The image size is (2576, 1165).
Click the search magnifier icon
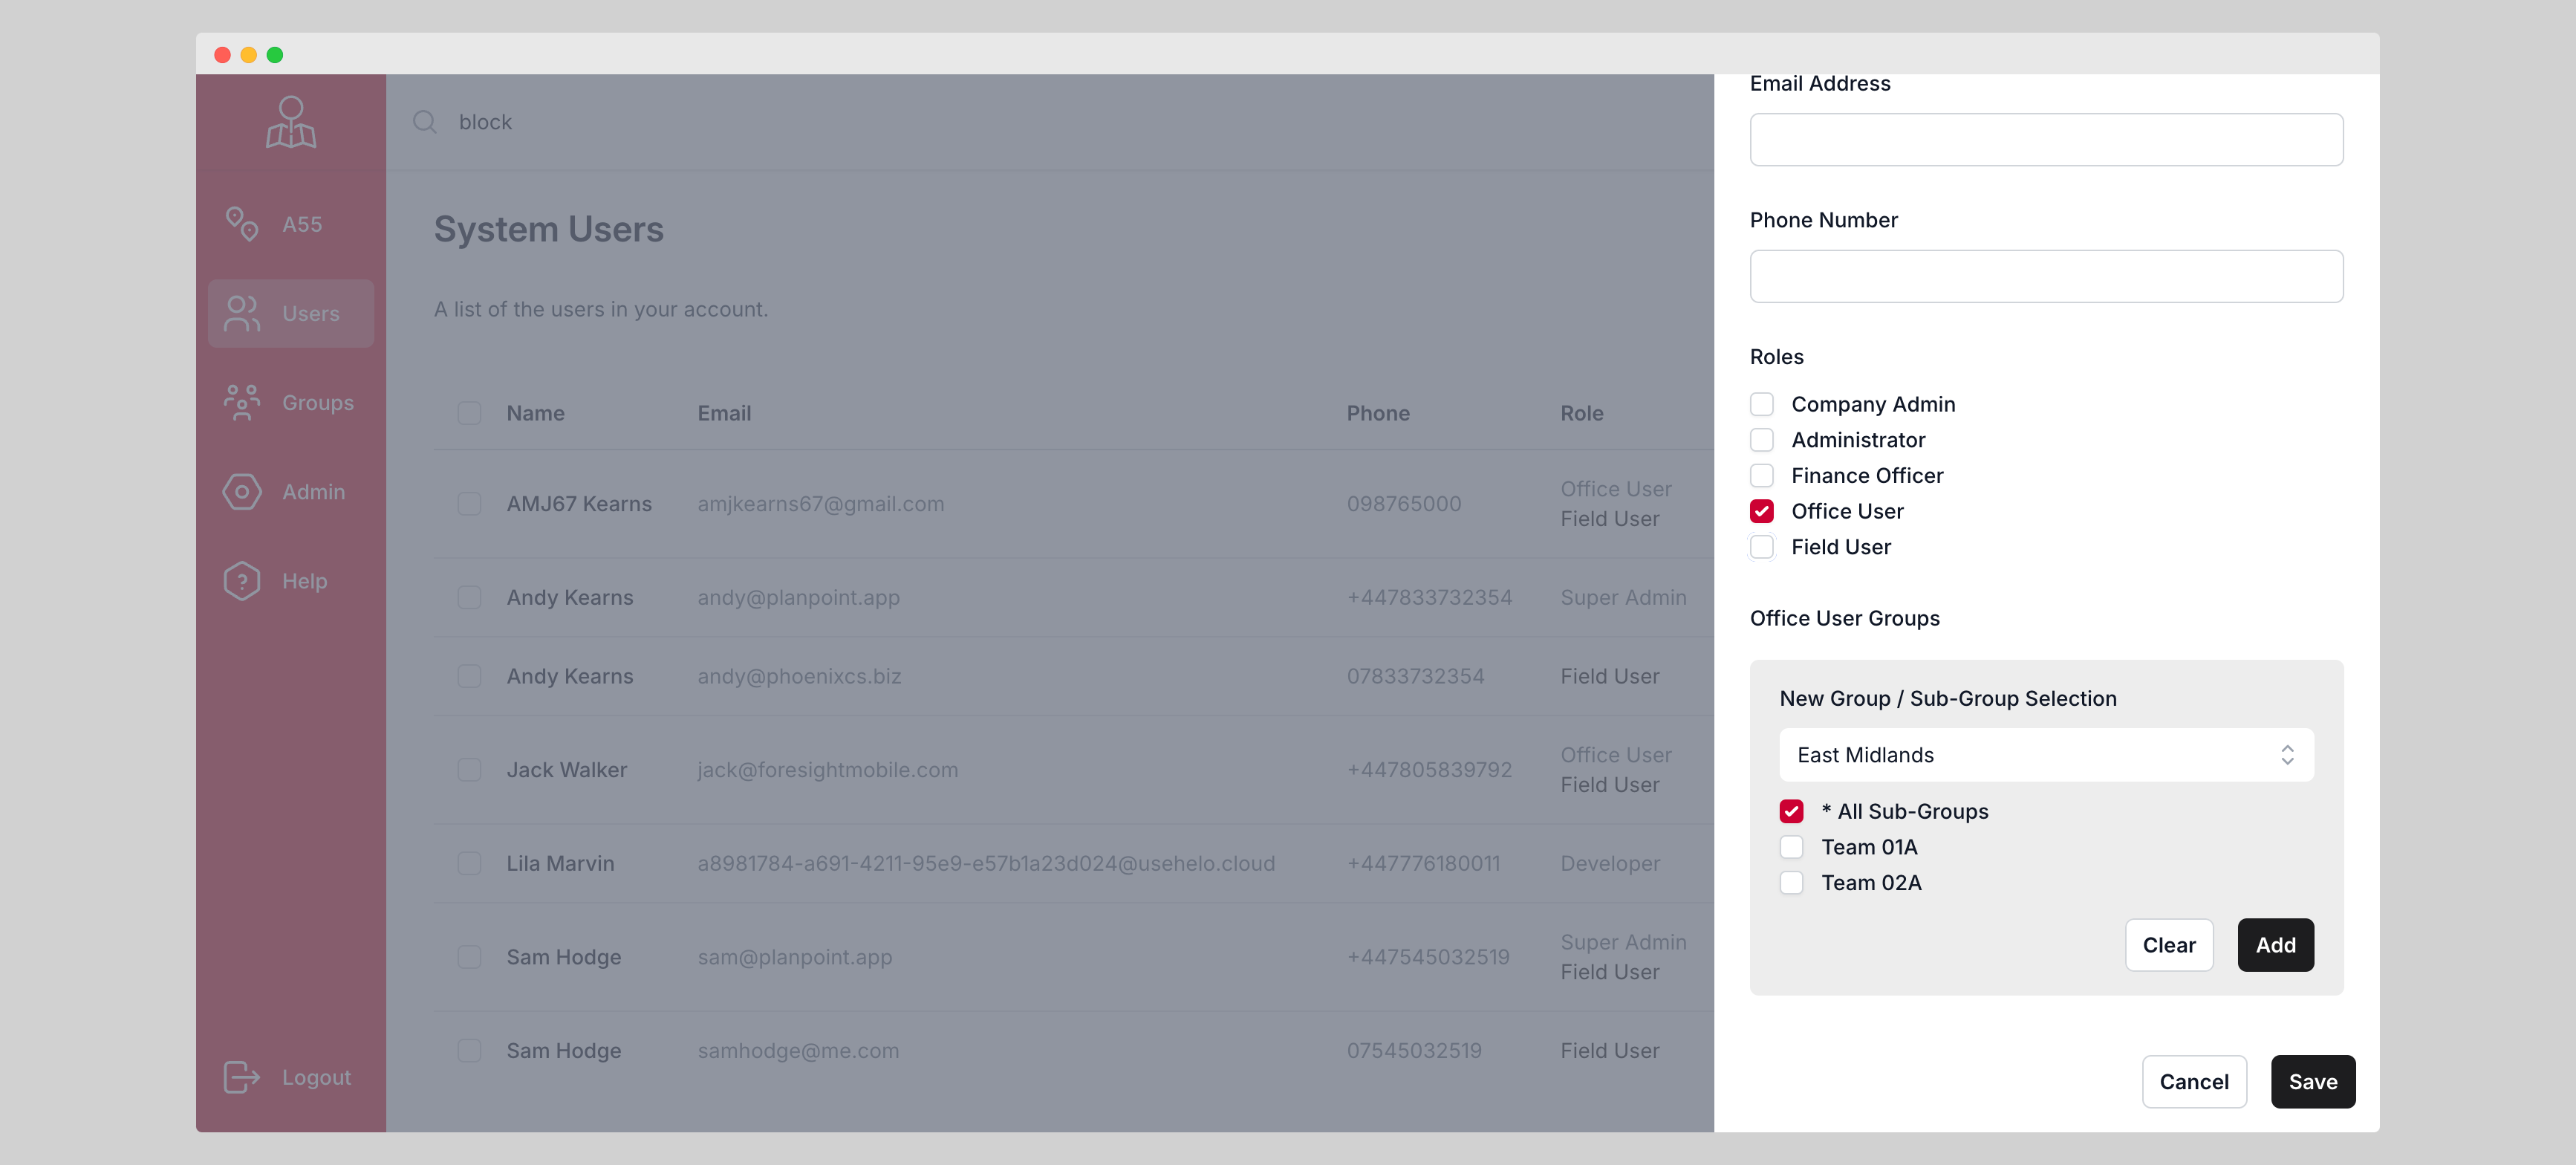pyautogui.click(x=424, y=122)
